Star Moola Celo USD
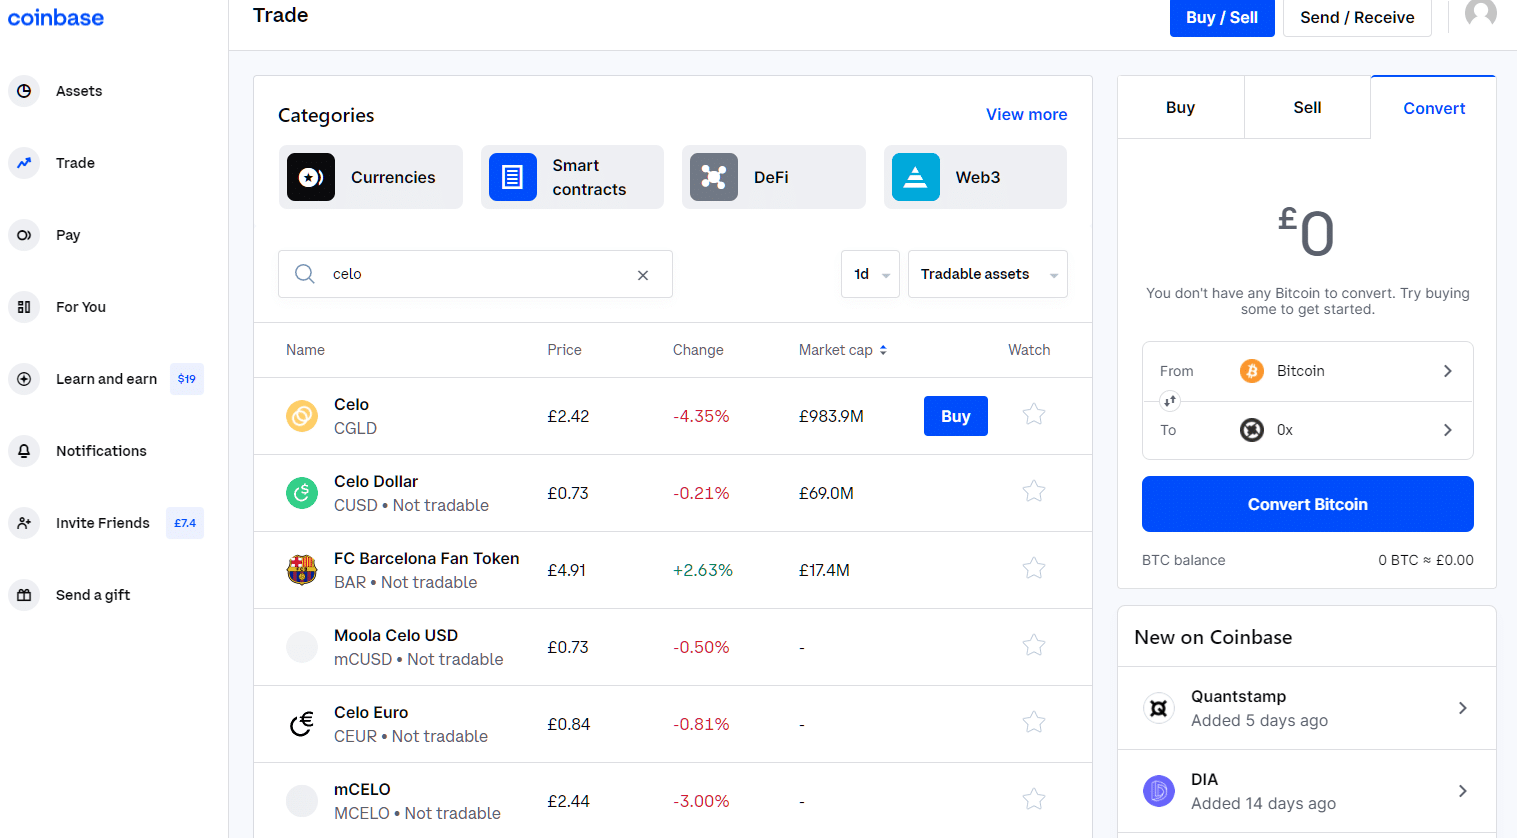The width and height of the screenshot is (1517, 838). pyautogui.click(x=1034, y=645)
